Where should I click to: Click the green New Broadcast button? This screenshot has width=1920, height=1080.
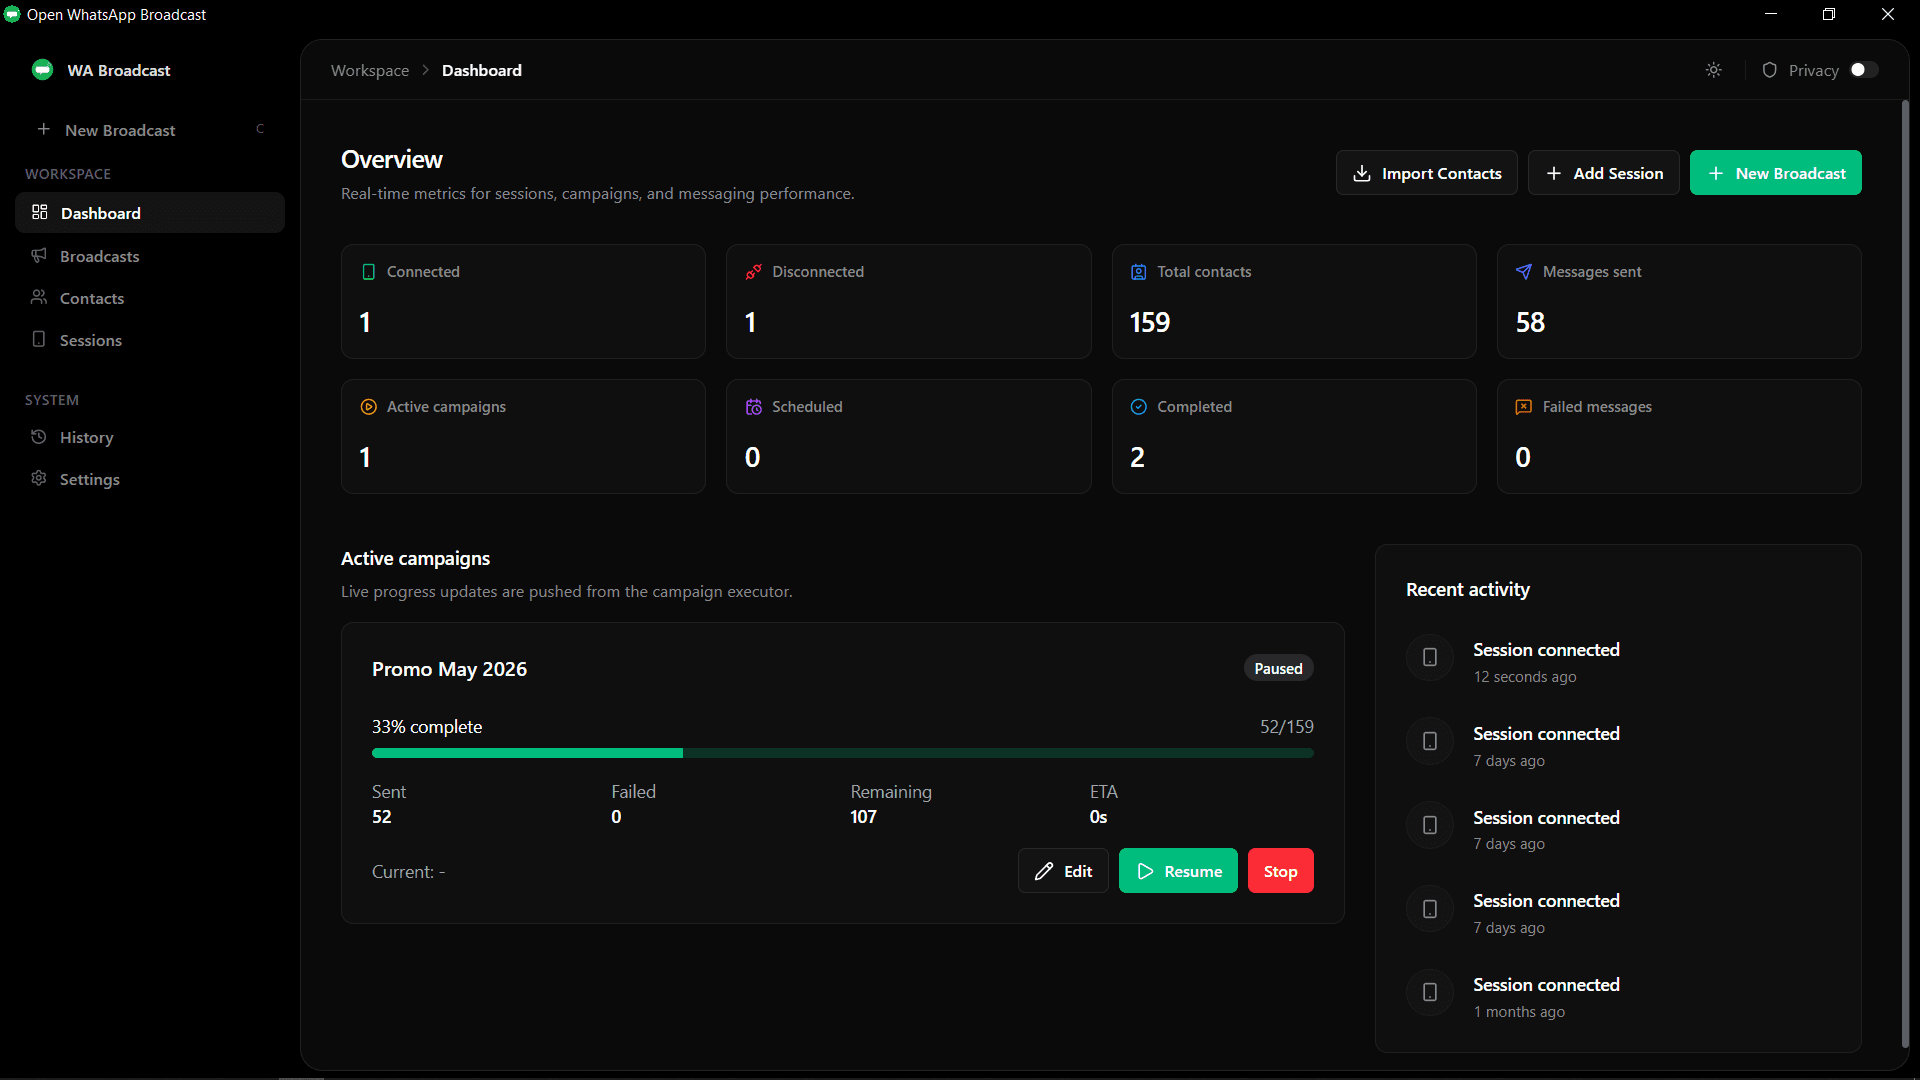(x=1776, y=173)
